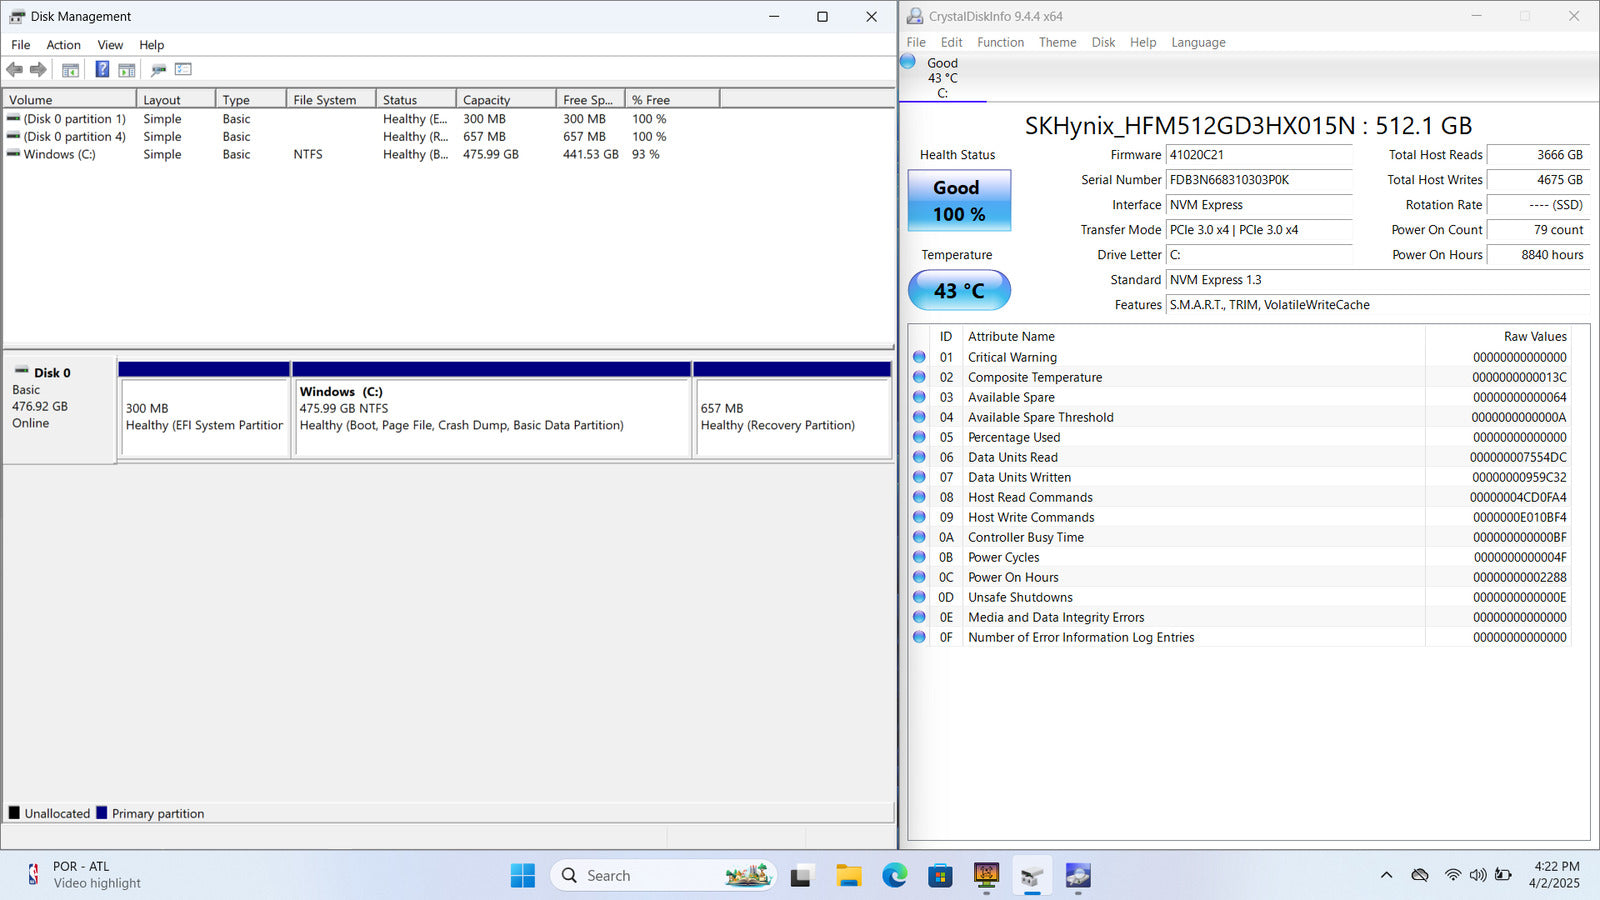Launch Microsoft Edge from the taskbar
This screenshot has width=1600, height=900.
[x=894, y=875]
